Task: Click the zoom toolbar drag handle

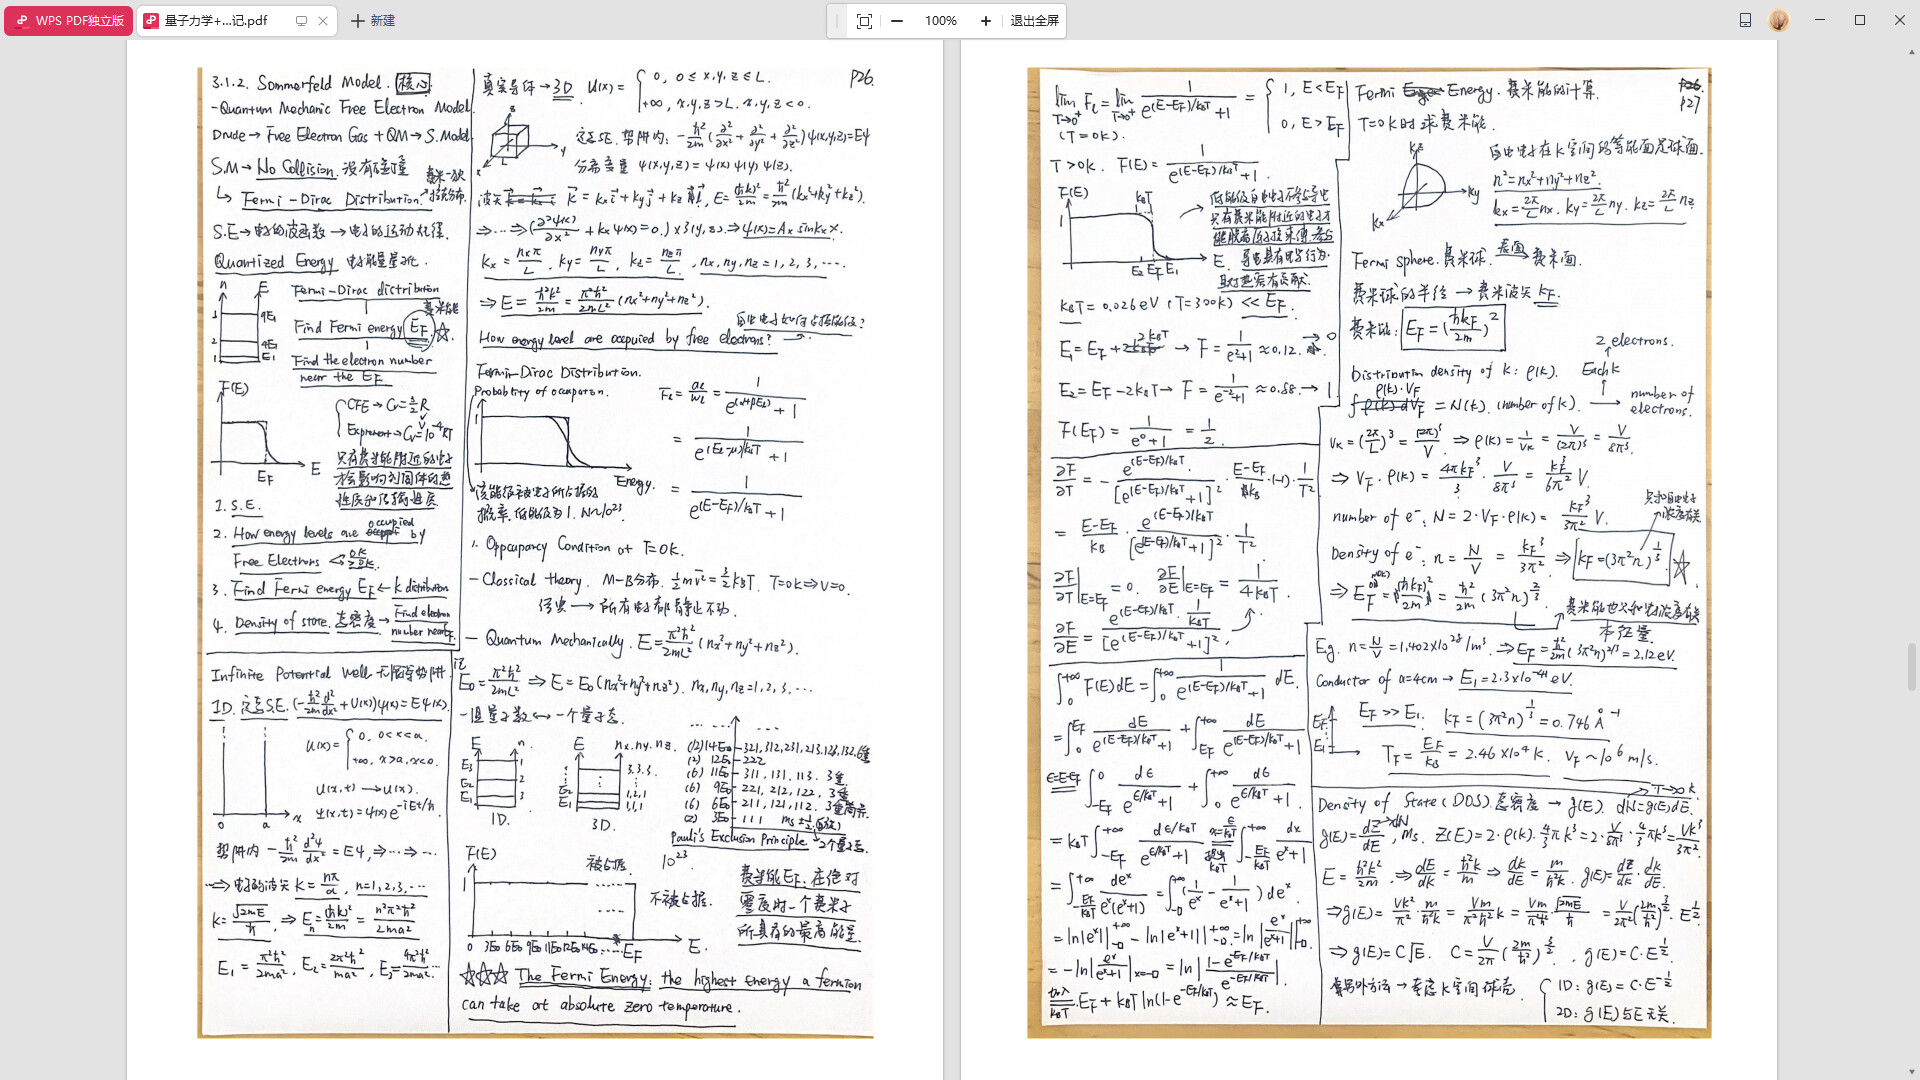Action: click(x=837, y=21)
